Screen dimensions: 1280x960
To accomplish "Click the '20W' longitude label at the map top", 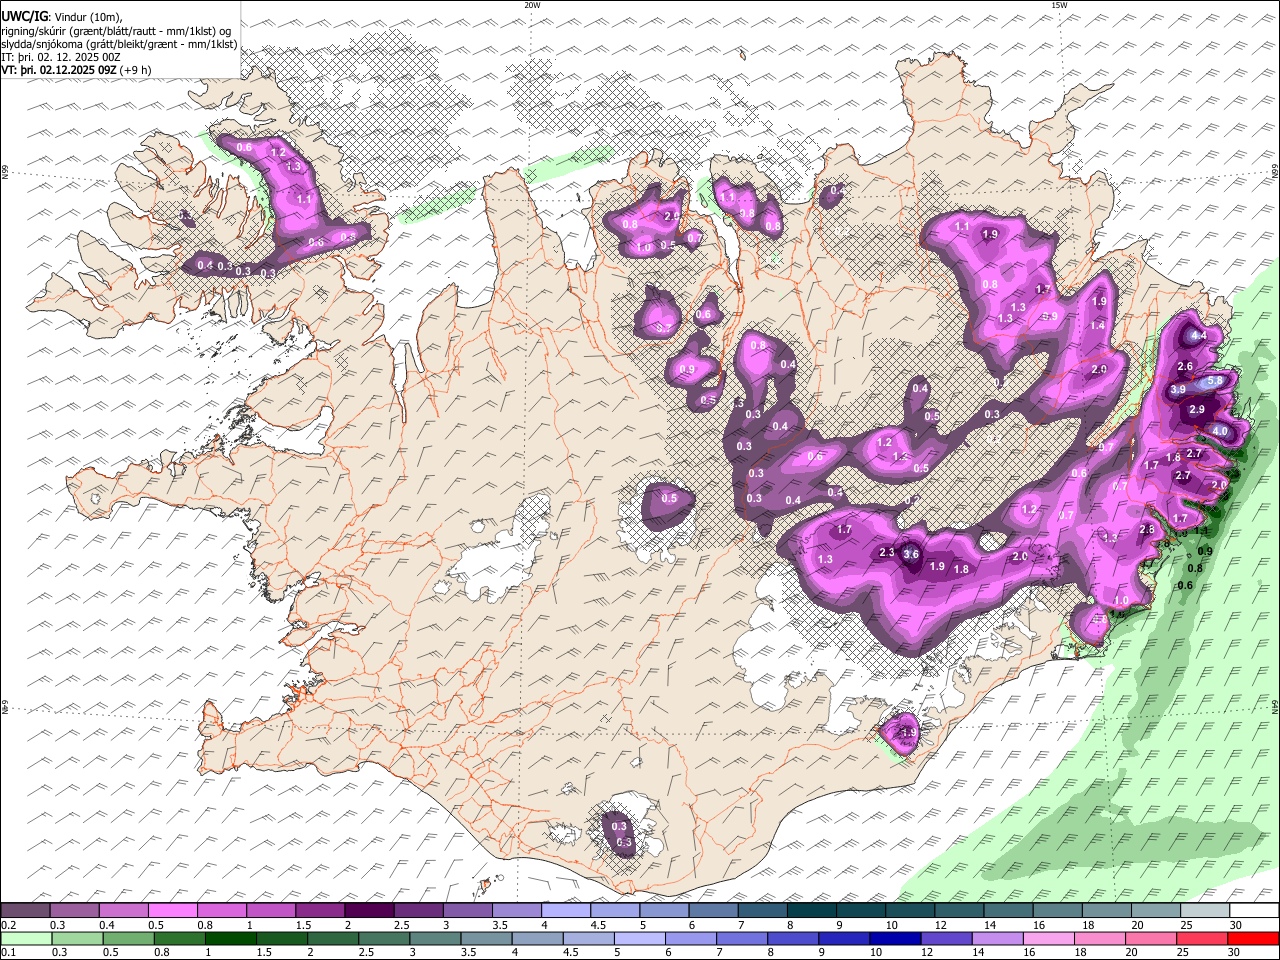I will click(532, 5).
